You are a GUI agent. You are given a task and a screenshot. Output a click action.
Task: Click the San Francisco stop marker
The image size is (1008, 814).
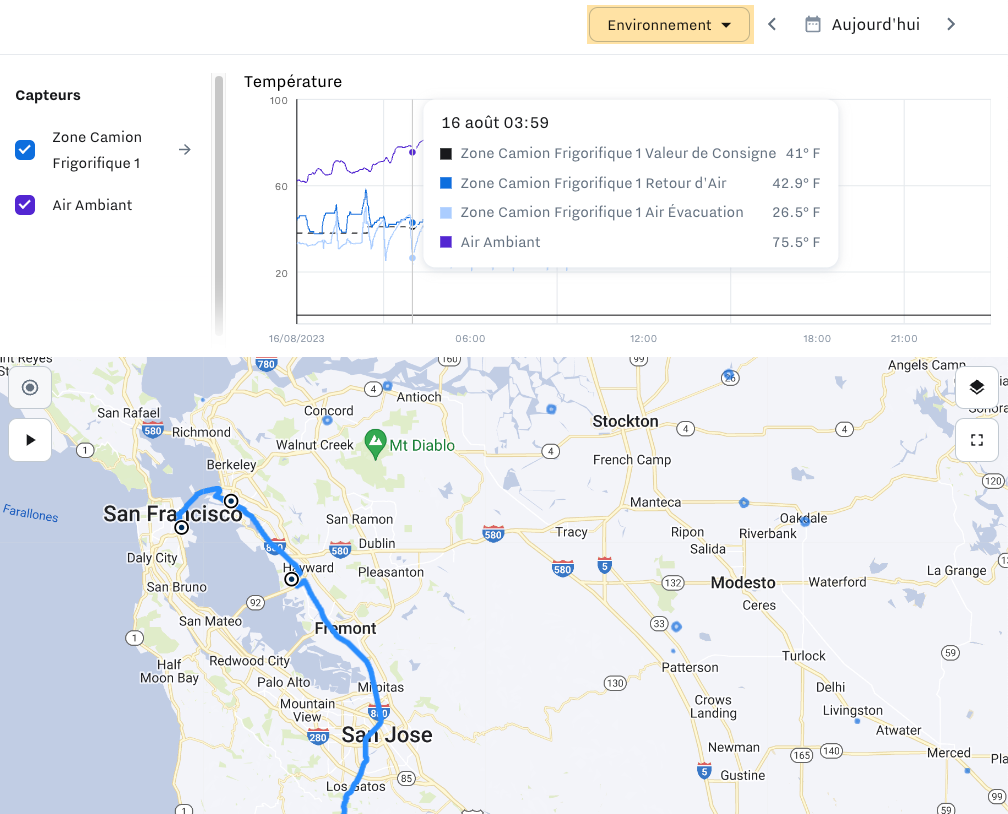click(x=182, y=527)
